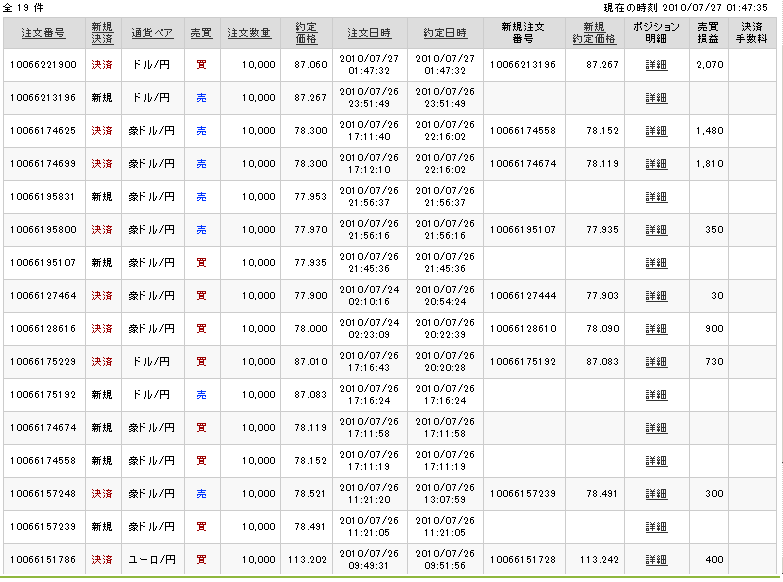Click the 注文数量 column header
This screenshot has height=582, width=783.
coord(248,33)
